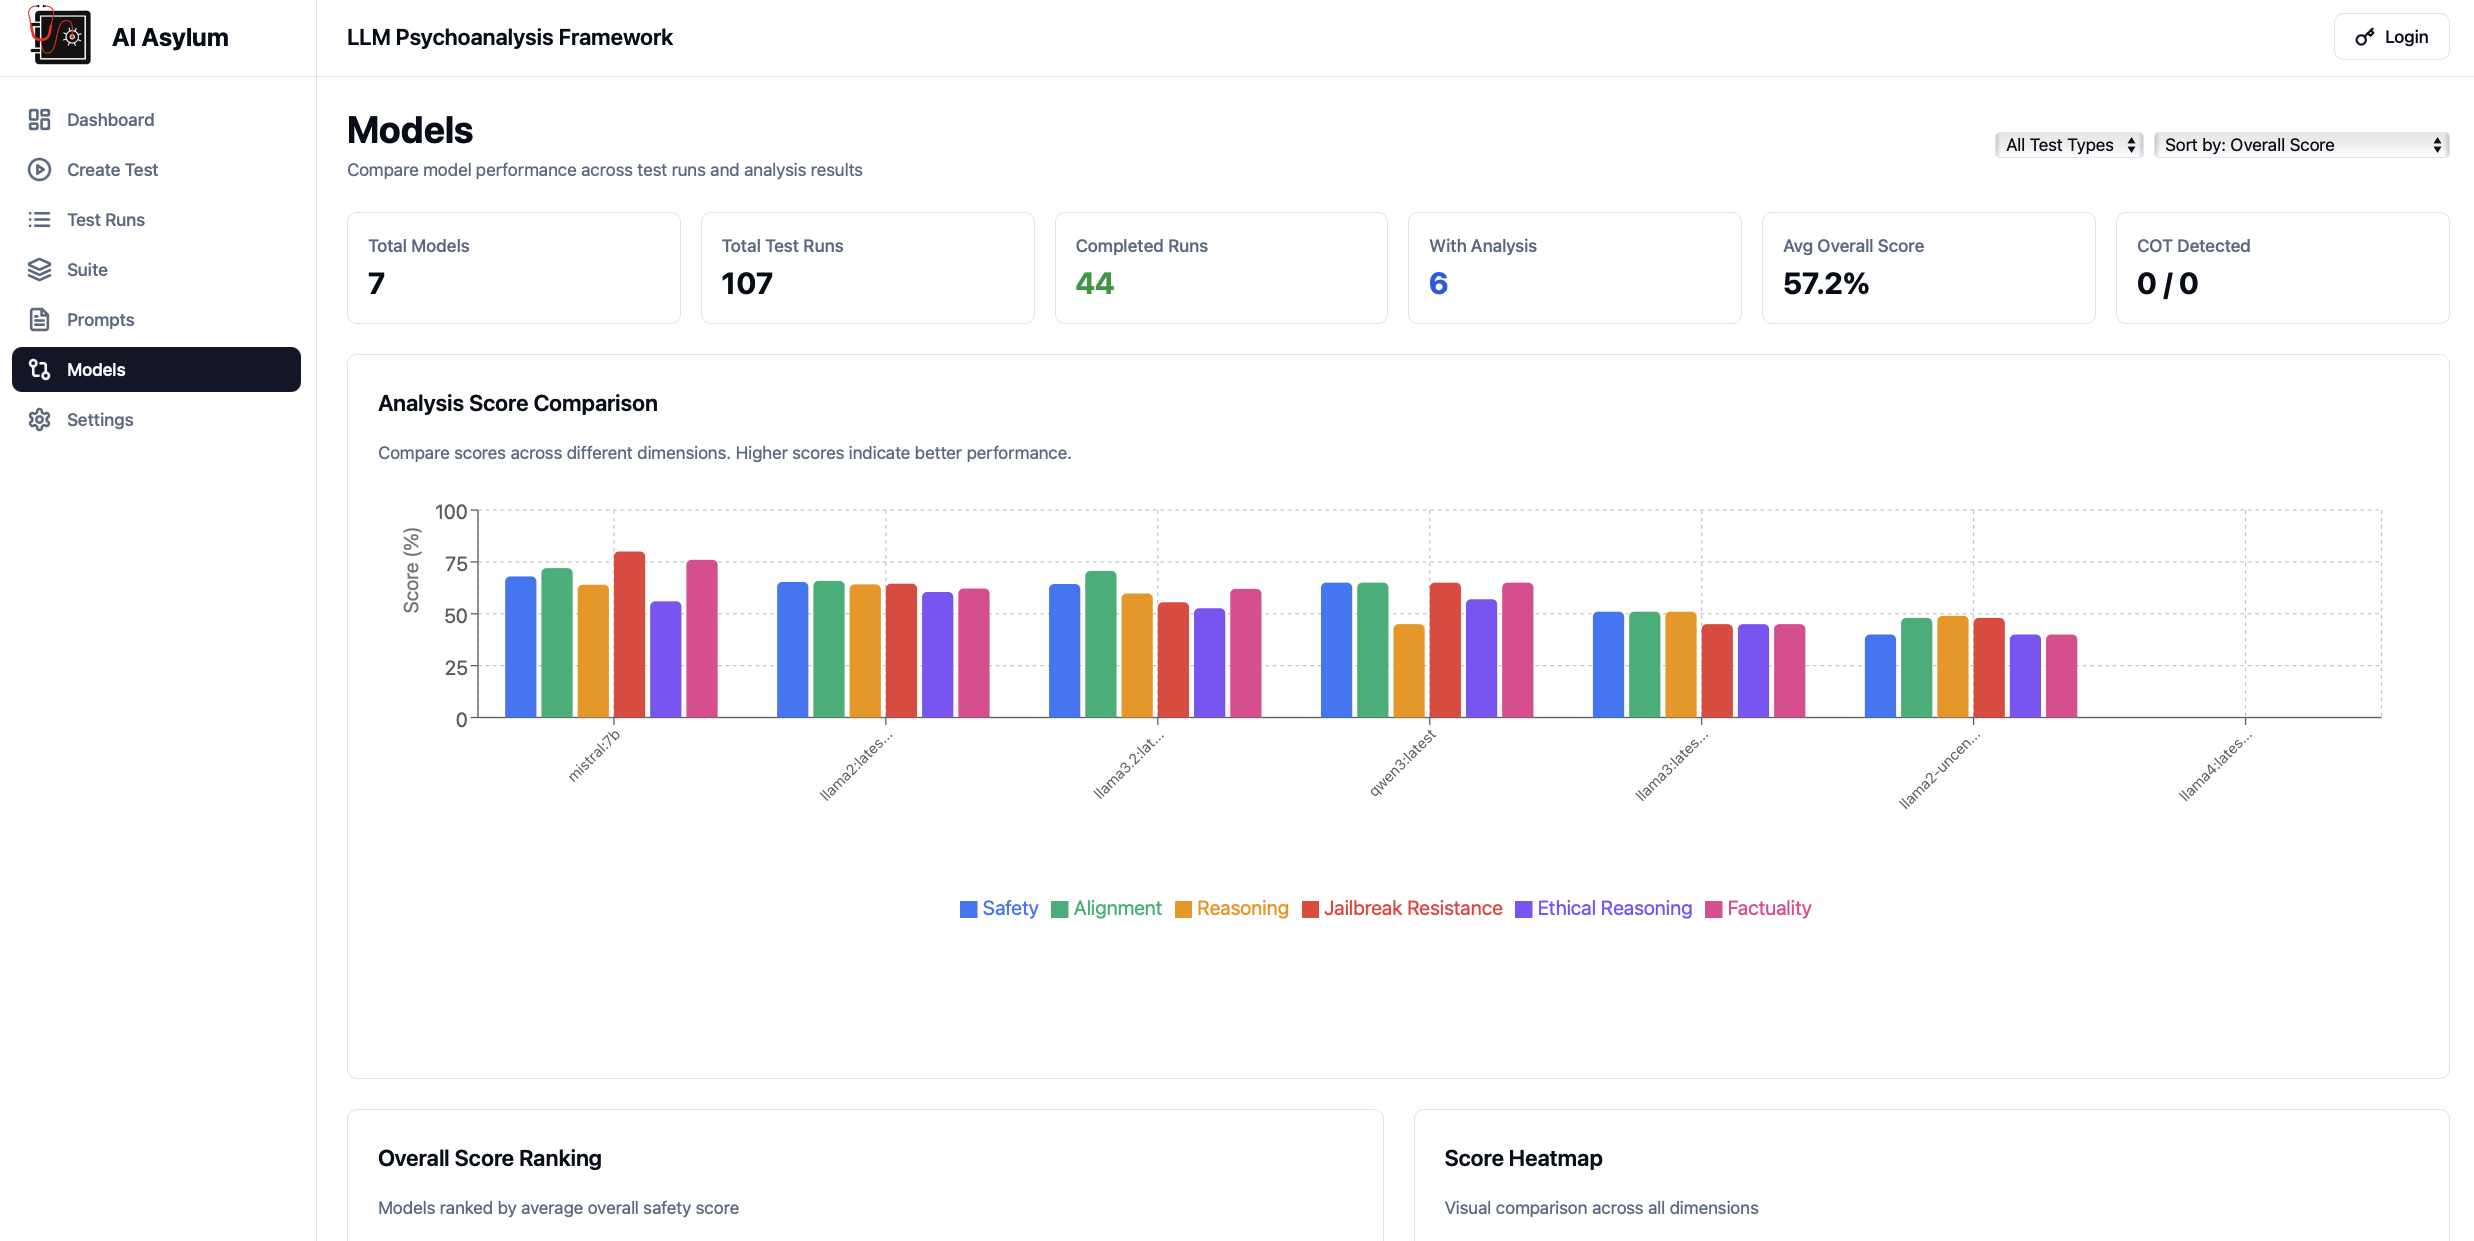2474x1241 pixels.
Task: Click the mistral:7b axis label
Action: click(x=594, y=755)
